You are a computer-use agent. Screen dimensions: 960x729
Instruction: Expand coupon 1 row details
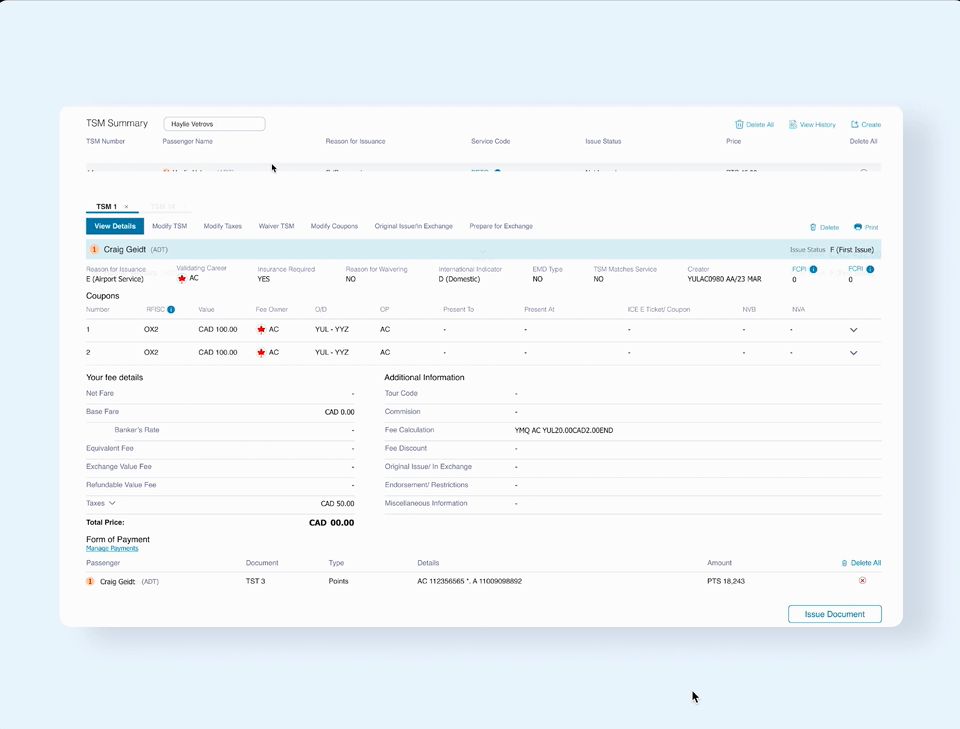(853, 330)
